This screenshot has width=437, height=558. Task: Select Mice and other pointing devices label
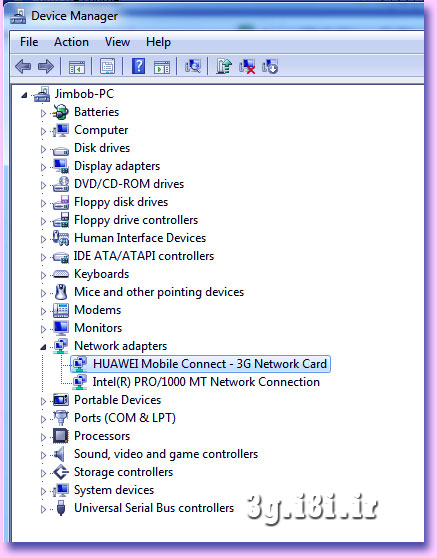click(x=159, y=292)
